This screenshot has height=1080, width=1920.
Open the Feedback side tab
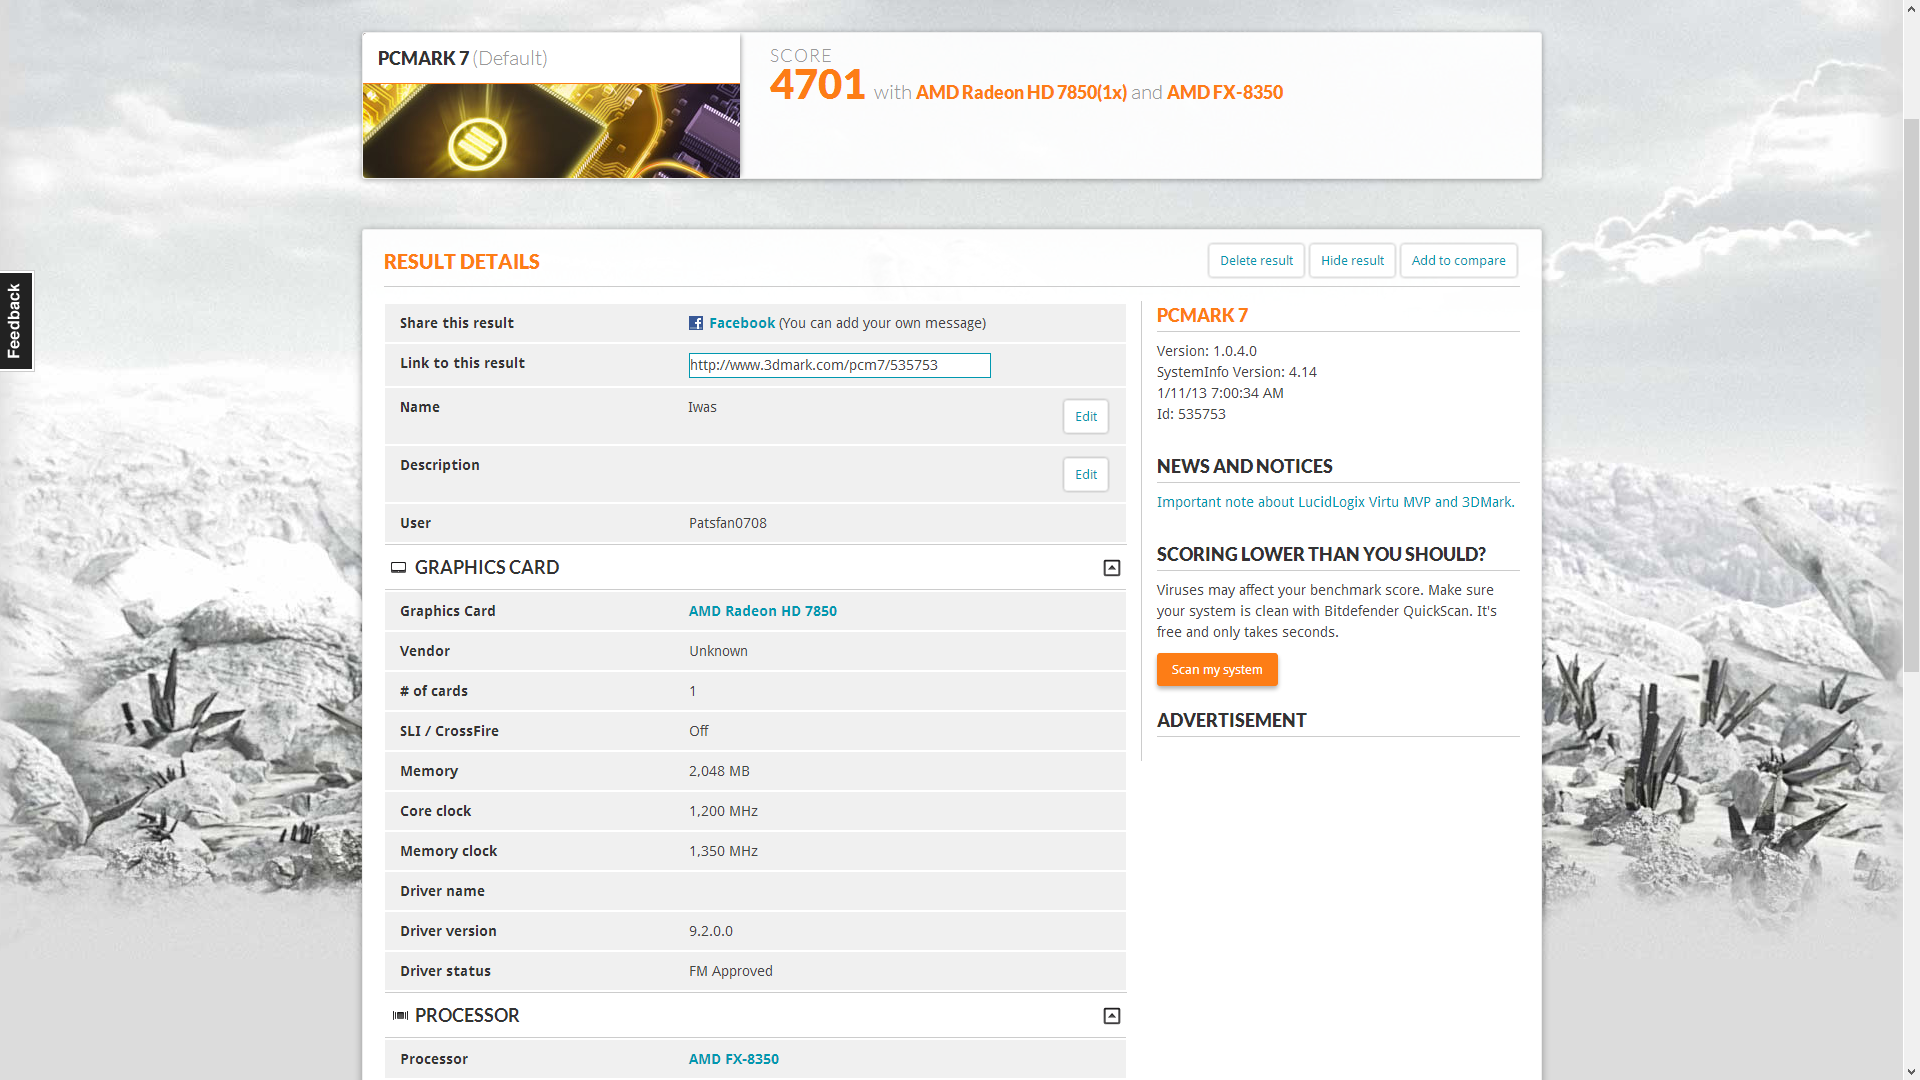coord(15,321)
